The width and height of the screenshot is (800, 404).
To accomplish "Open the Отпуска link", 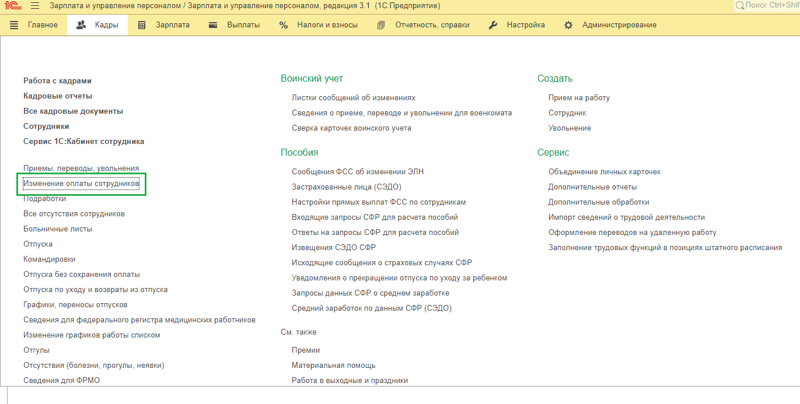I will click(x=38, y=244).
